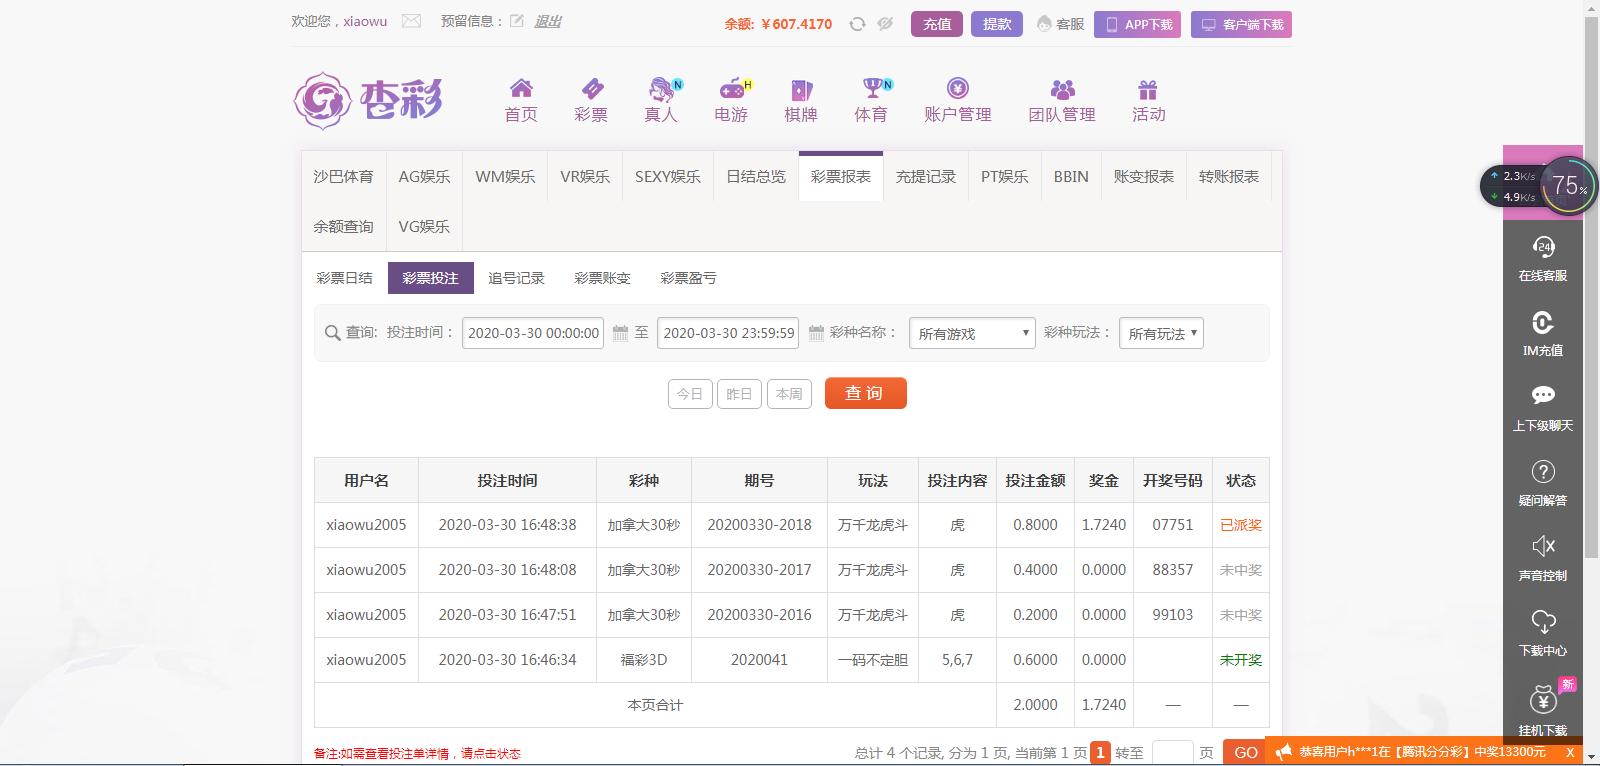This screenshot has width=1600, height=766.
Task: Click the 充值 recharge button
Action: [937, 24]
